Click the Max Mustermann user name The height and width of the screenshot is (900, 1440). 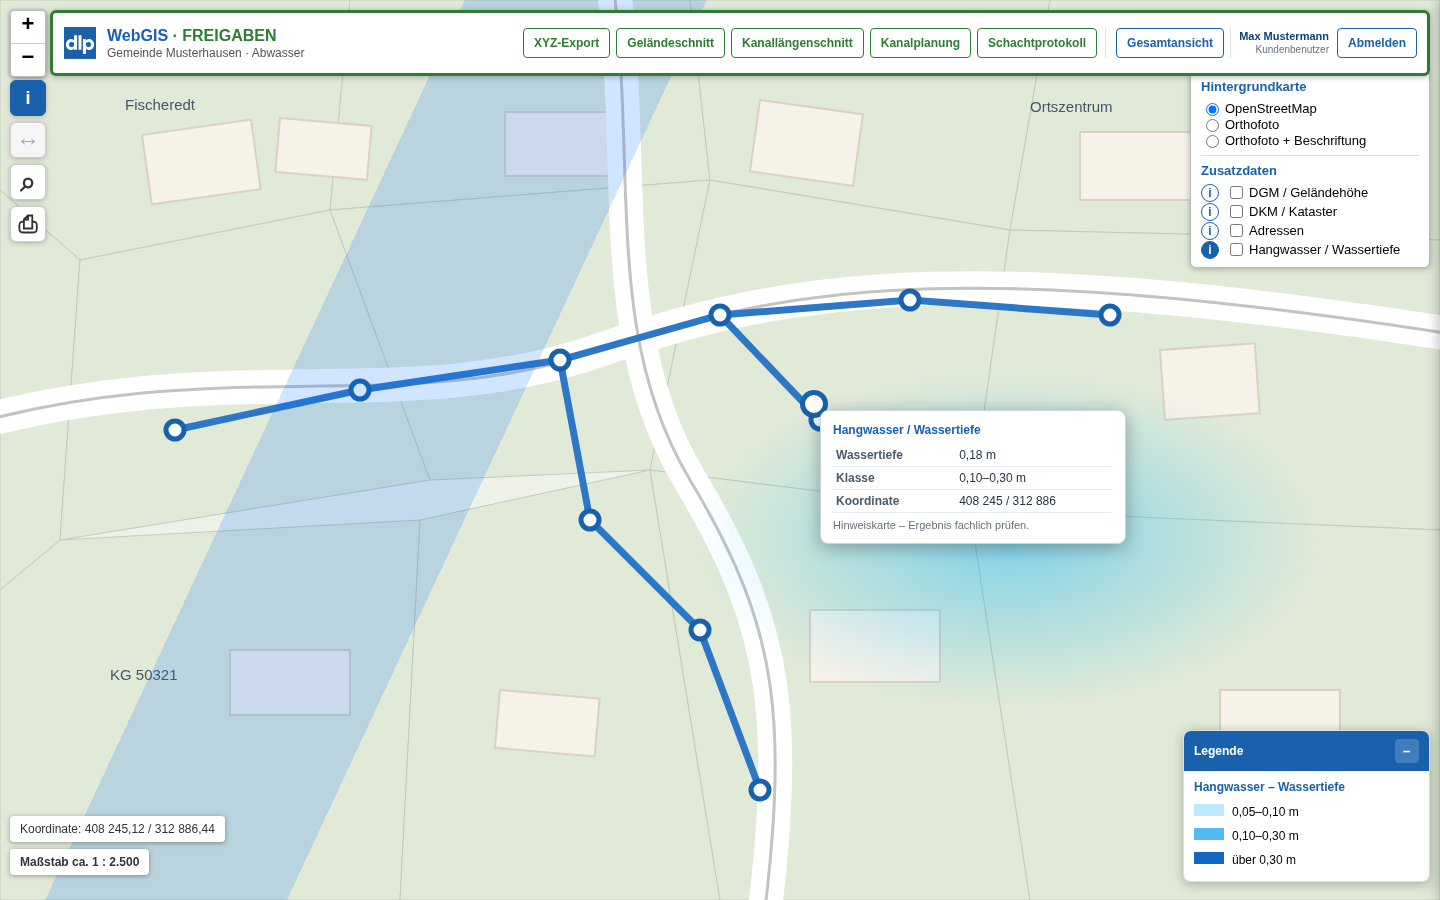1284,36
